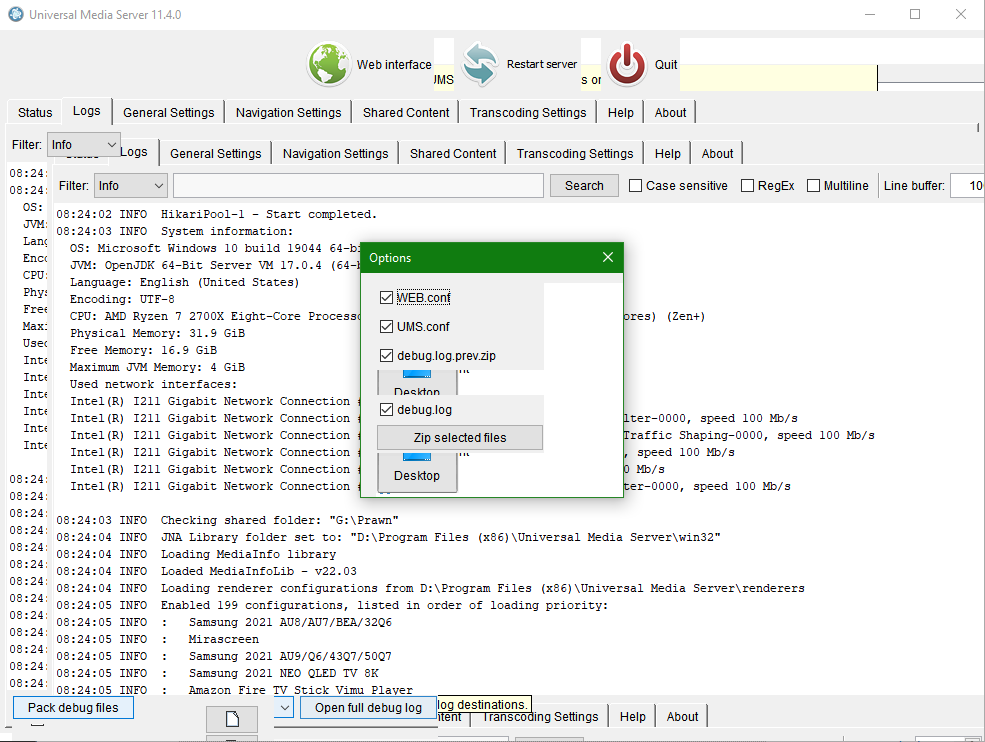
Task: Open the Filter Info dropdown under the Status tab
Action: (84, 145)
